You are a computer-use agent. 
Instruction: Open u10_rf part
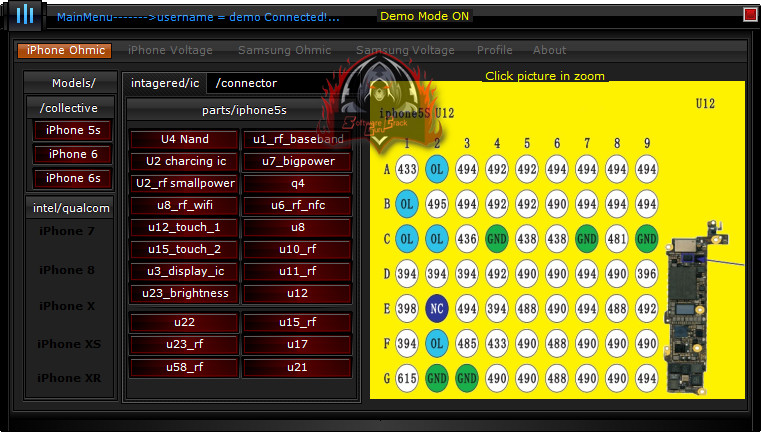(x=298, y=249)
